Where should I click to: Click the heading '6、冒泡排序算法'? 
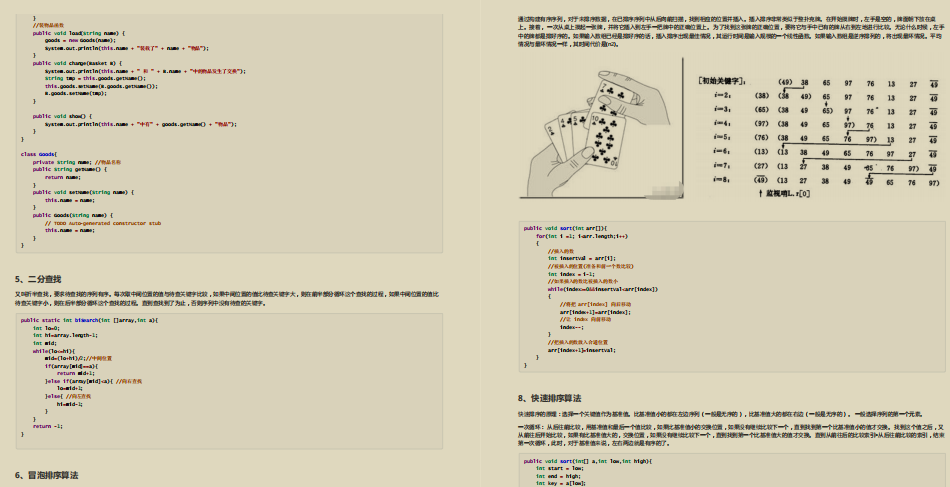pos(47,475)
